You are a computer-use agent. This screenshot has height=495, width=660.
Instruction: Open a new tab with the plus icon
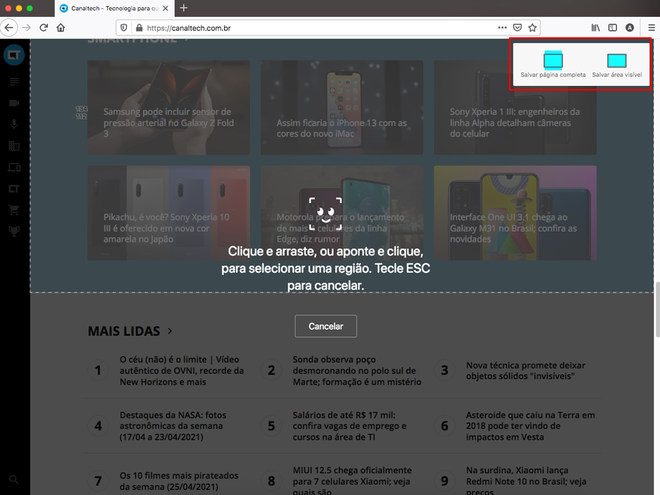pos(184,8)
